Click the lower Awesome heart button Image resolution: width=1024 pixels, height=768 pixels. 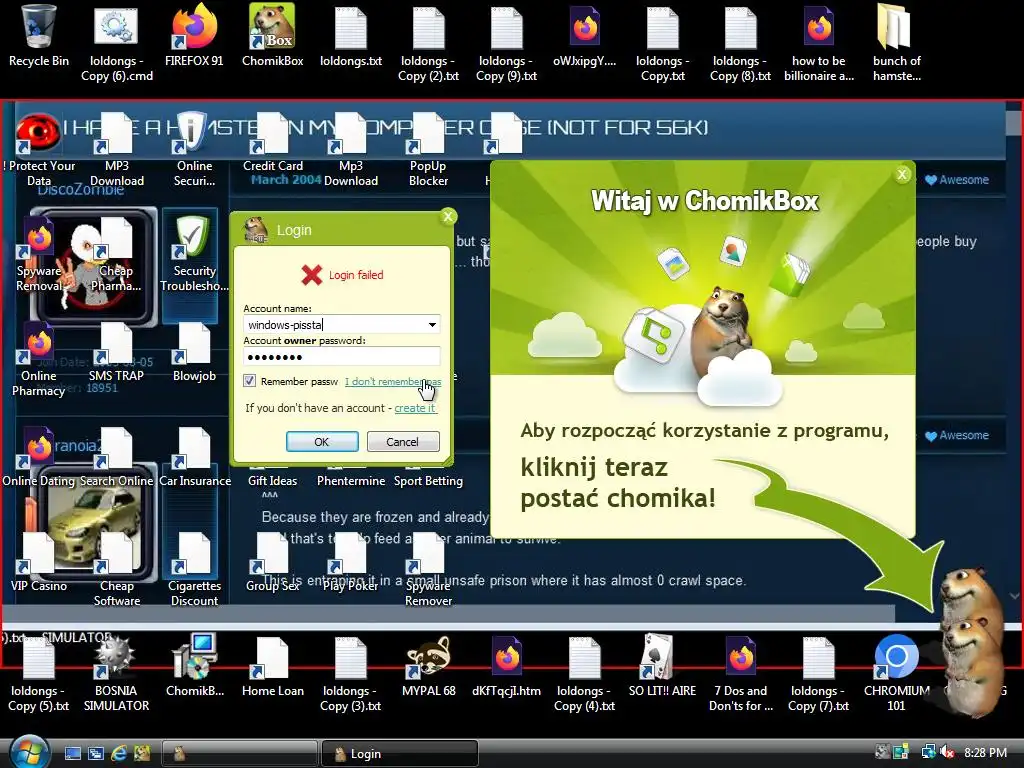[957, 435]
